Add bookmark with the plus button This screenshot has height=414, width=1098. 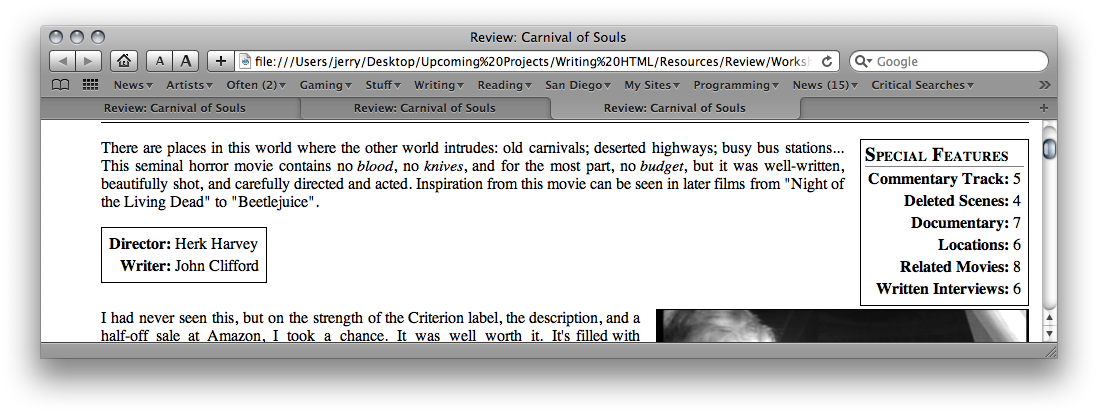[x=221, y=62]
